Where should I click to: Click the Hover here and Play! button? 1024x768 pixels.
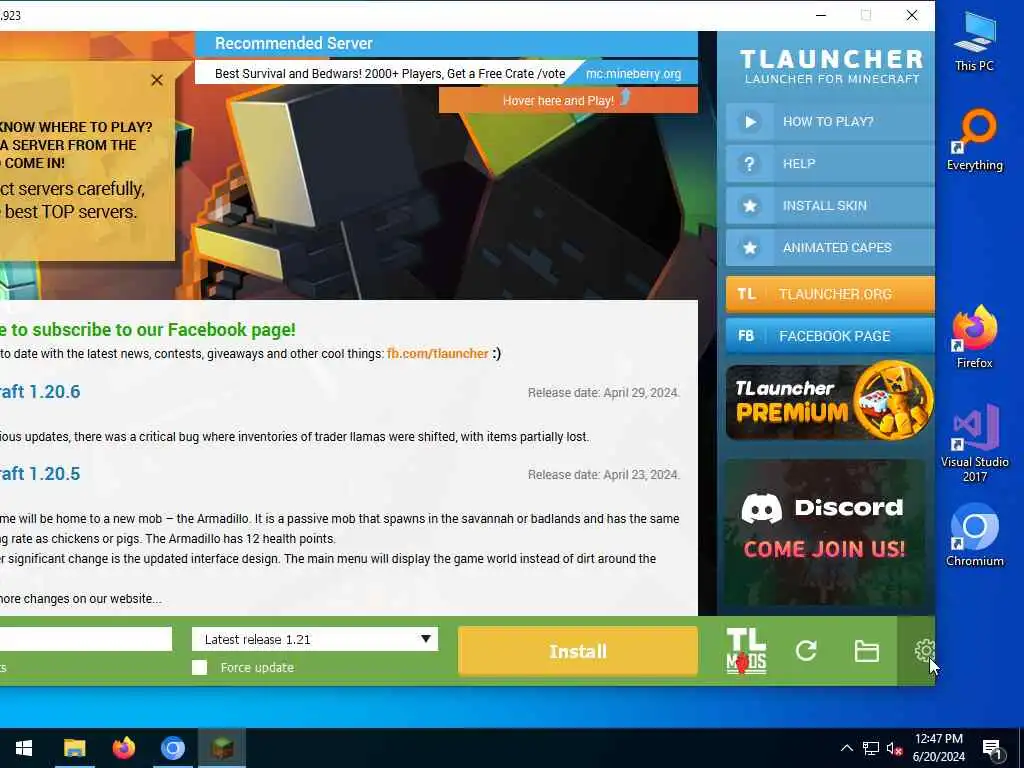coord(568,101)
